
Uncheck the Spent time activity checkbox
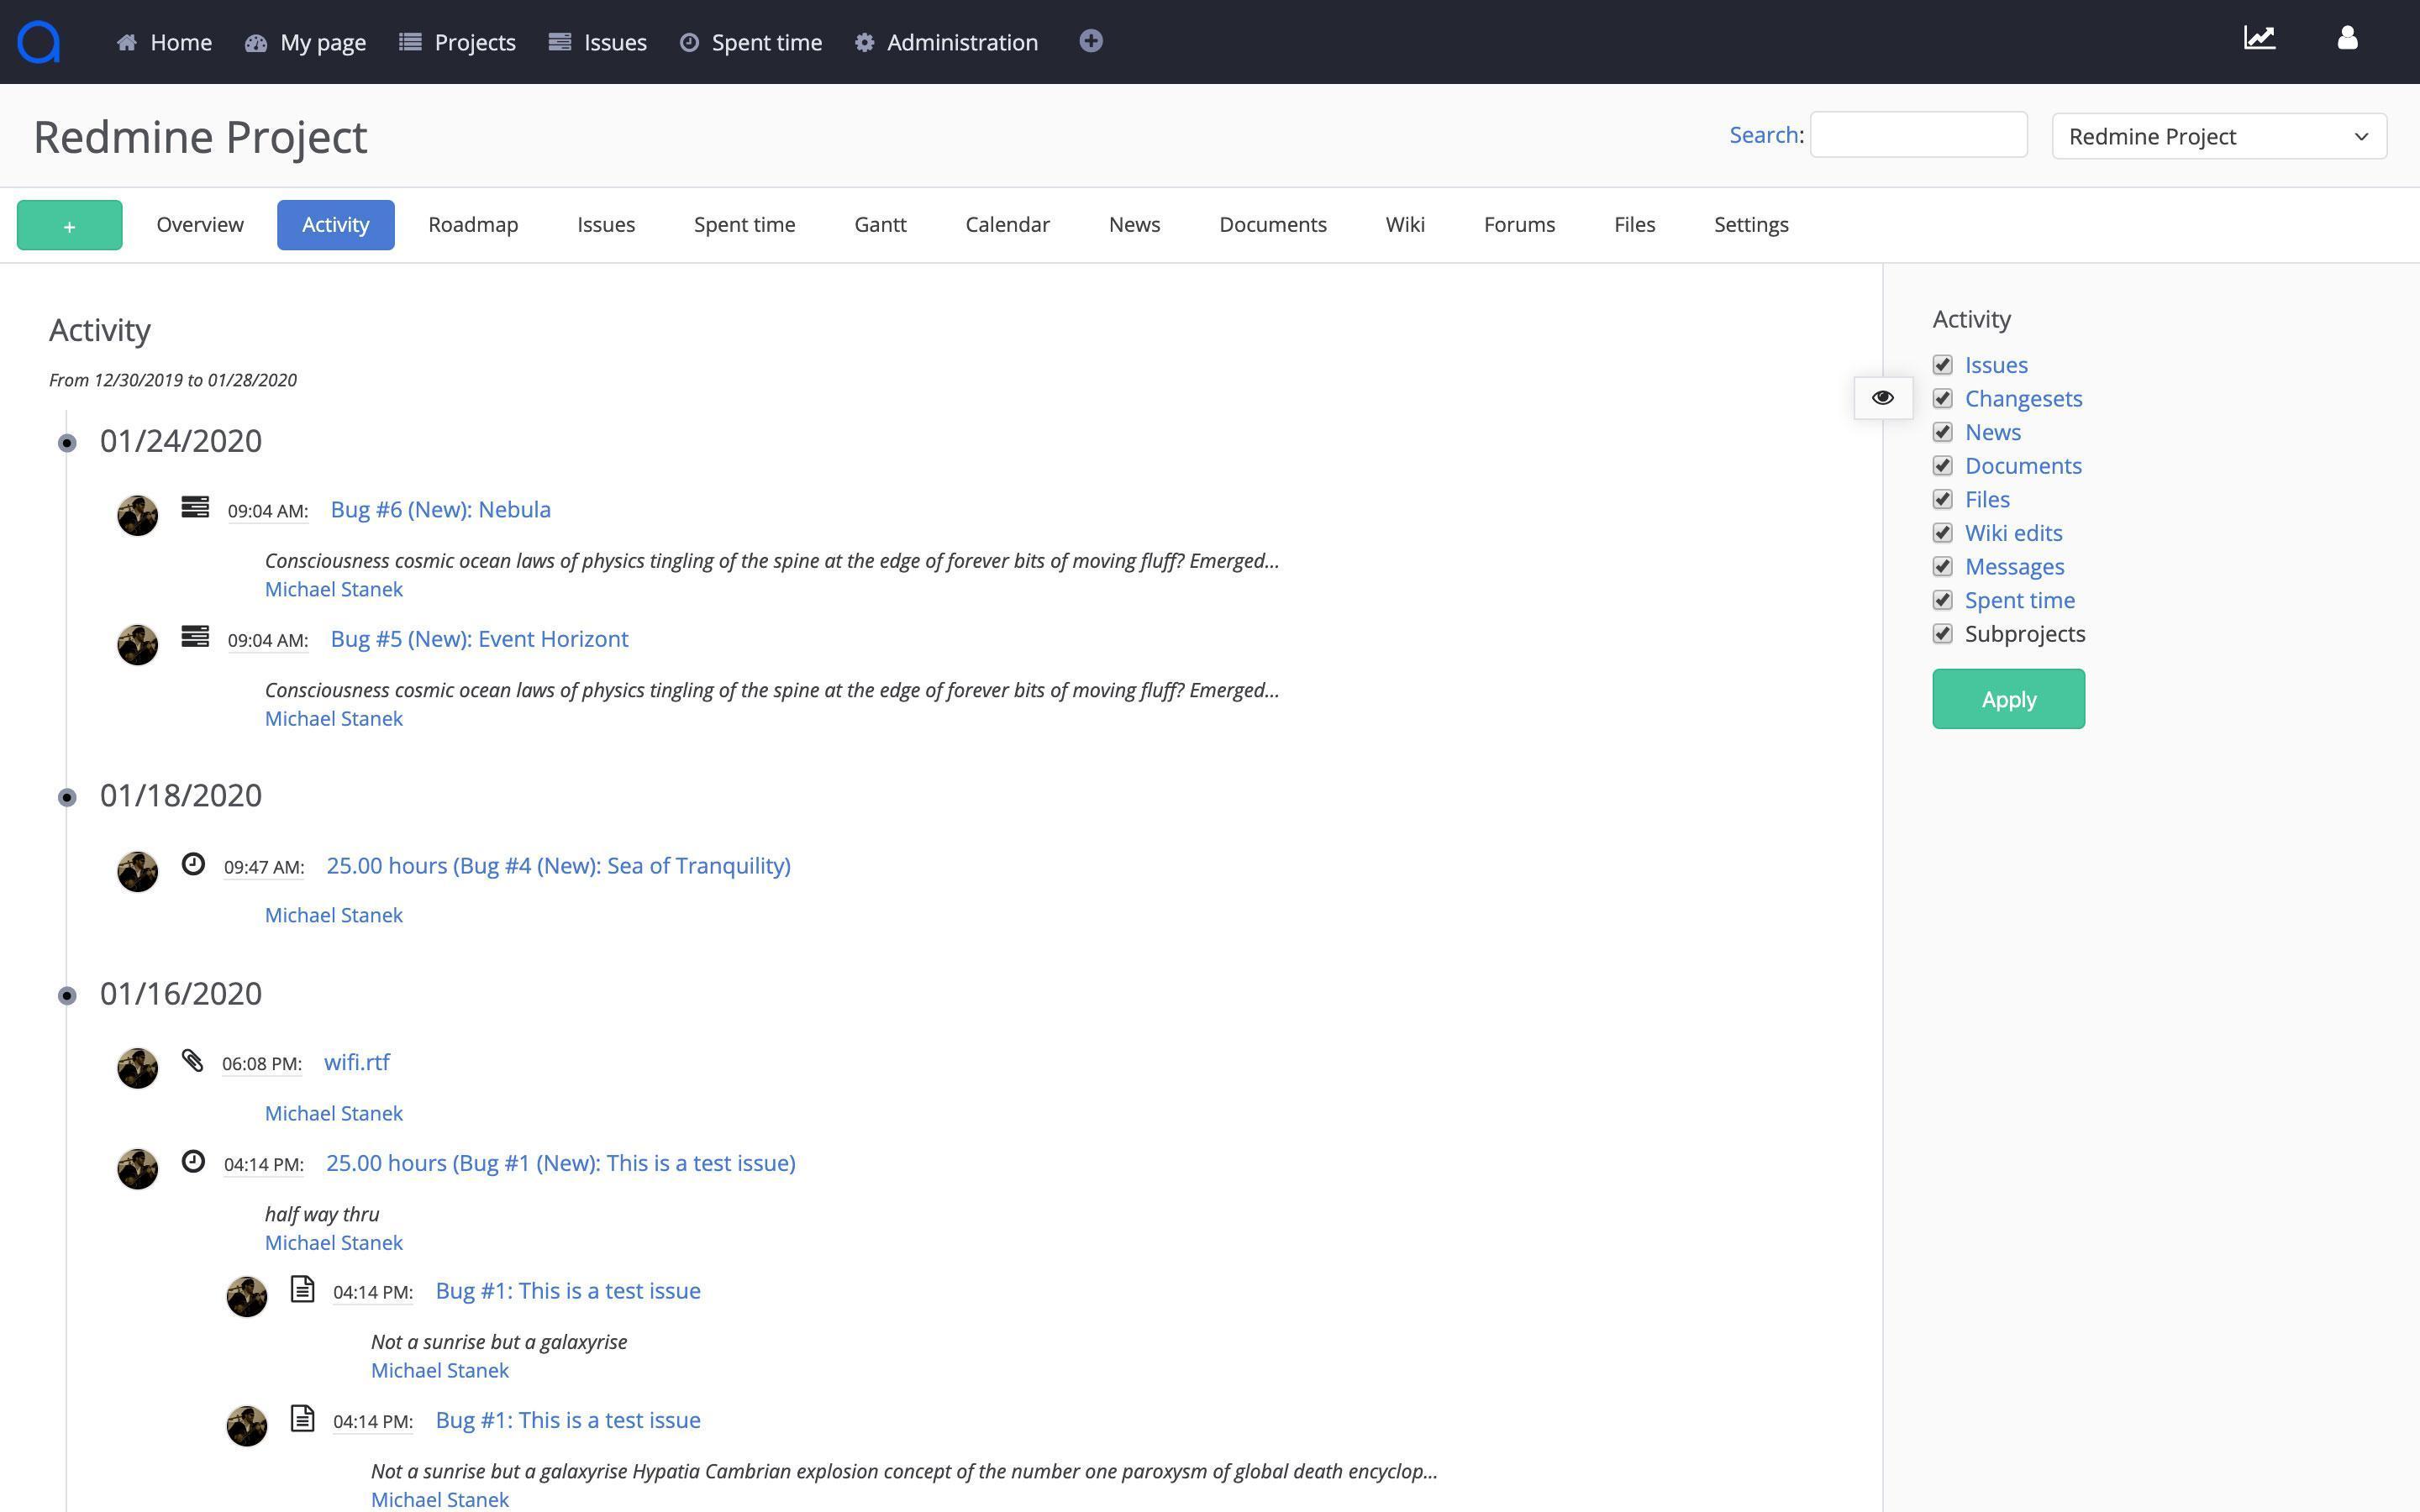pyautogui.click(x=1943, y=600)
